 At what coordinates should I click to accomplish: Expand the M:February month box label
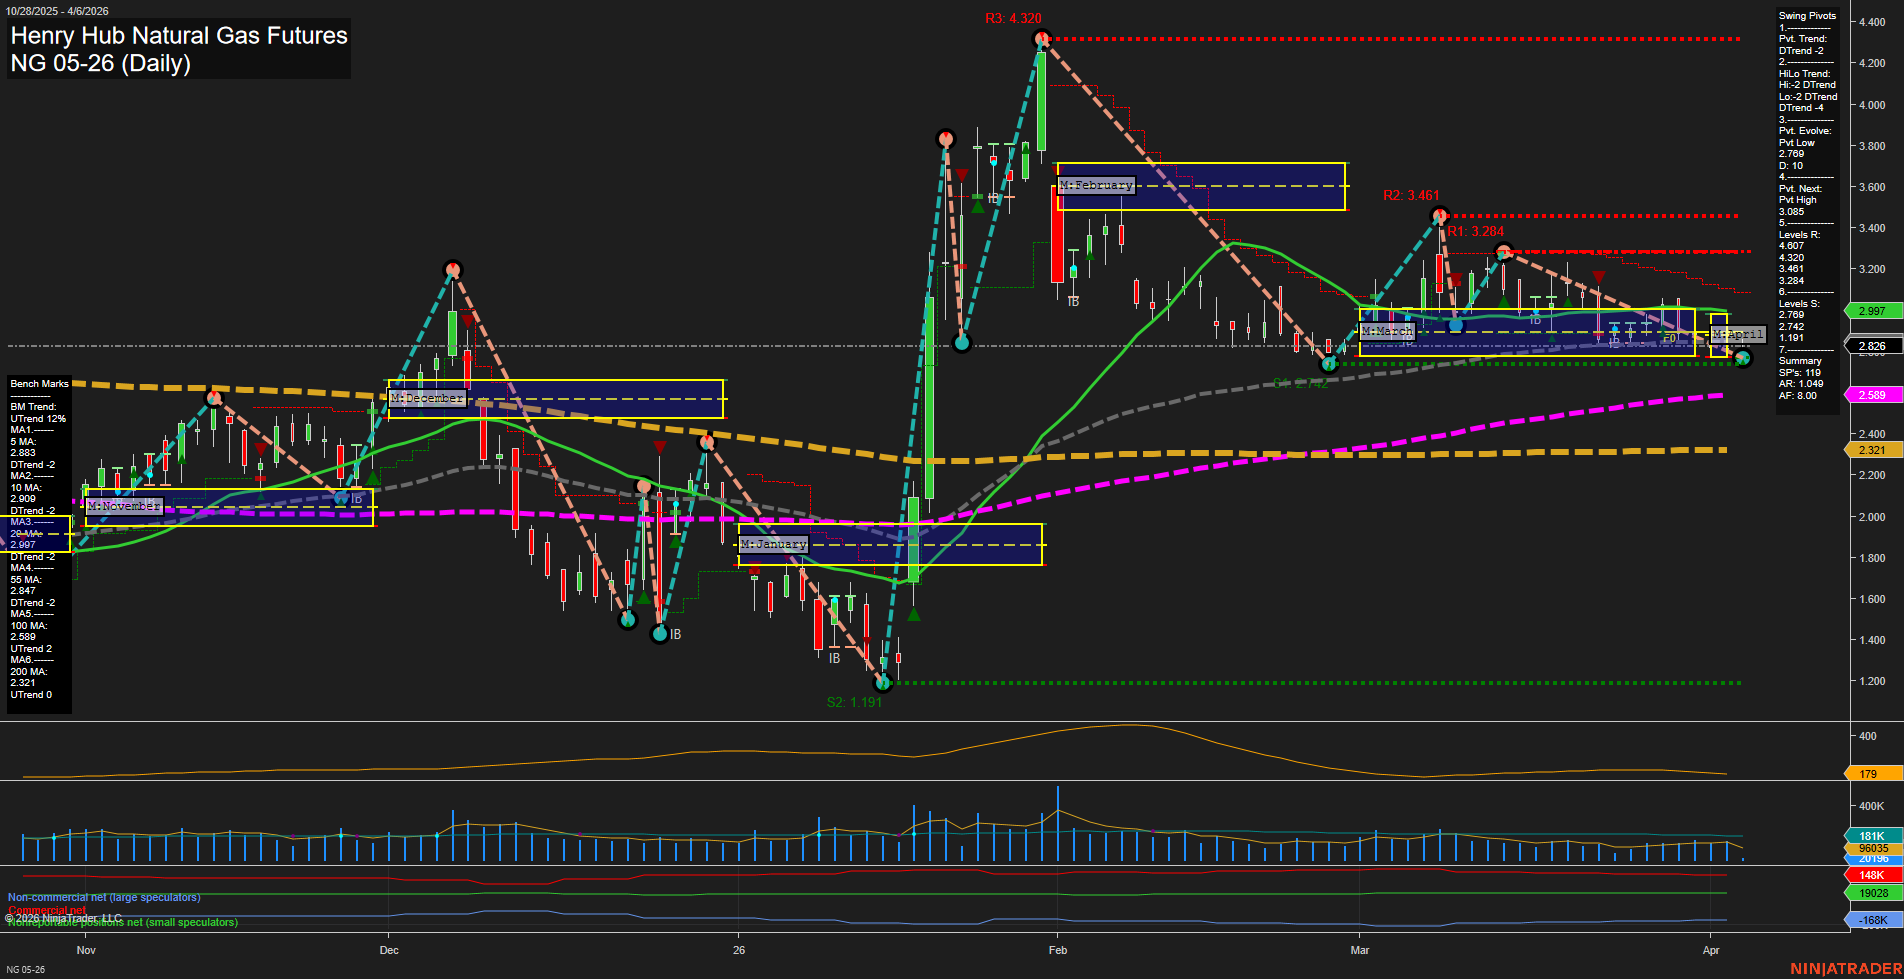click(x=1097, y=185)
